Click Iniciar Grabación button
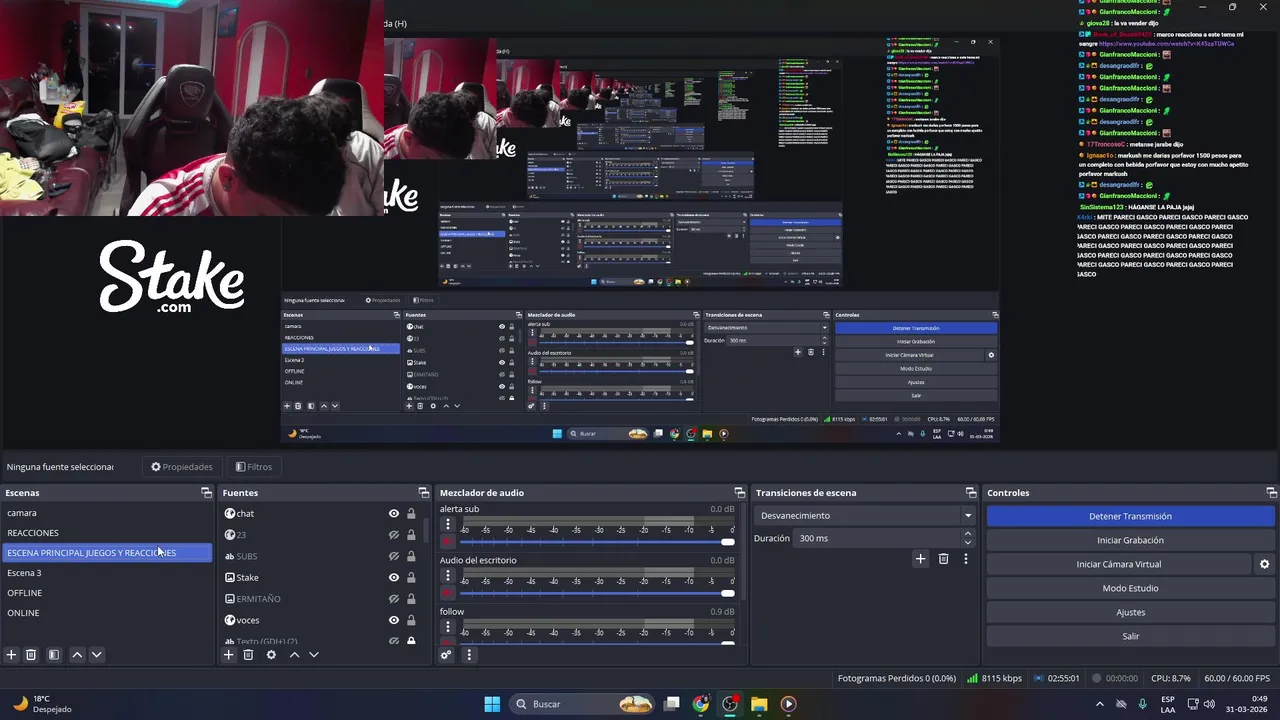The width and height of the screenshot is (1280, 720). [1130, 540]
